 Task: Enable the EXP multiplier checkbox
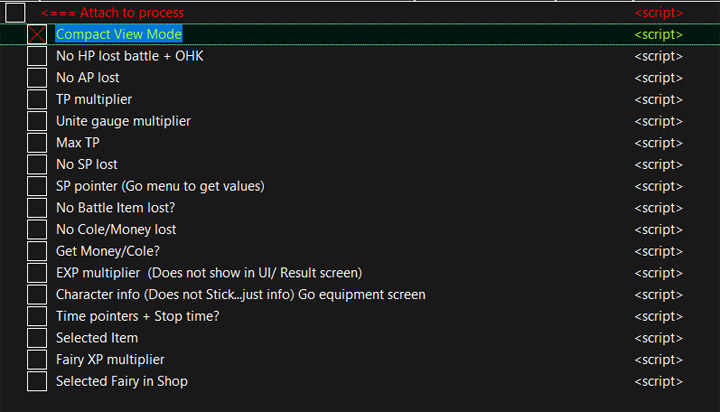point(37,273)
